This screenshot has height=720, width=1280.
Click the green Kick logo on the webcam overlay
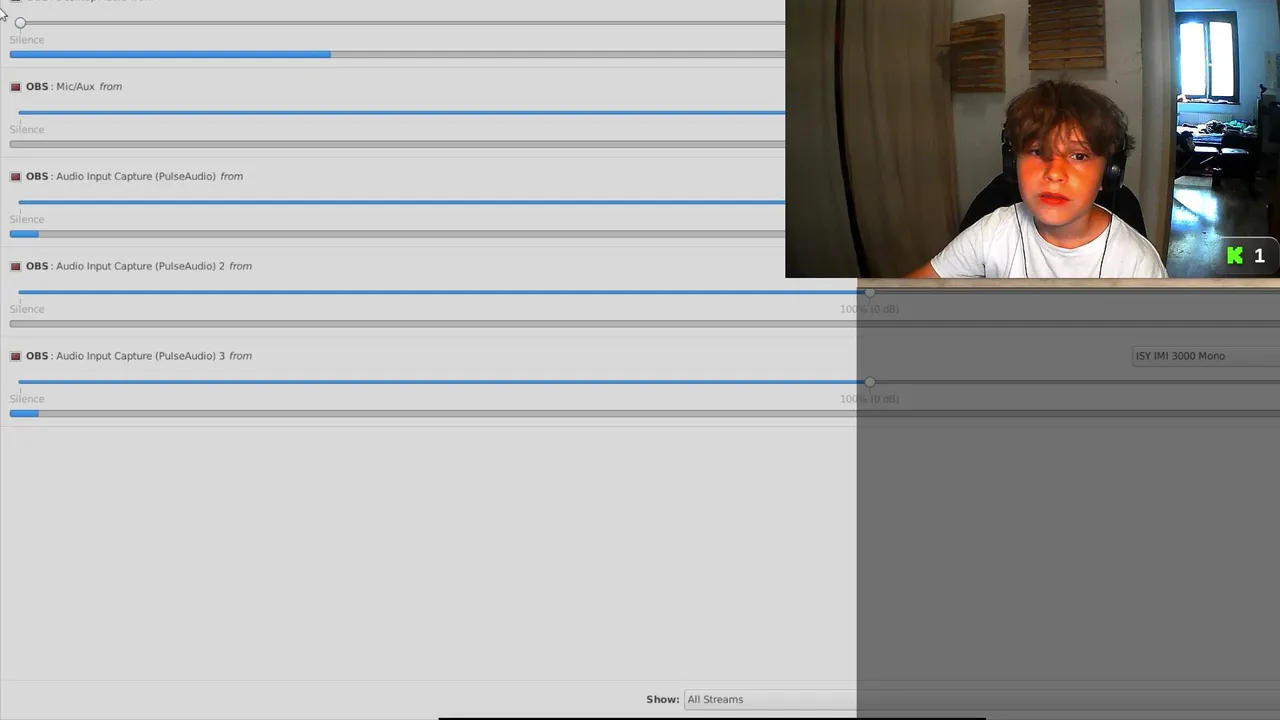click(1235, 256)
